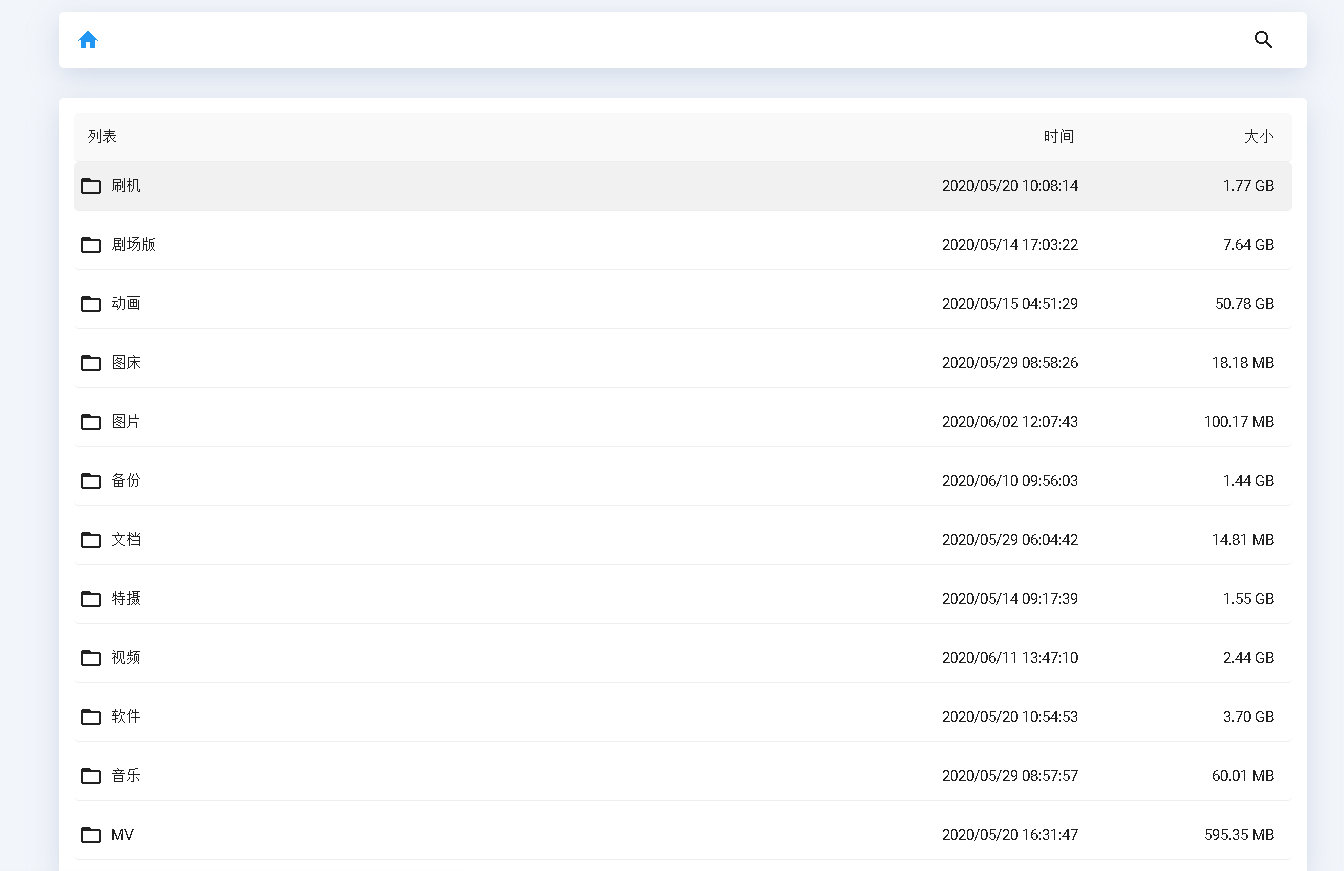Click timestamp 2020/05/15 04:51:29

click(x=1010, y=304)
